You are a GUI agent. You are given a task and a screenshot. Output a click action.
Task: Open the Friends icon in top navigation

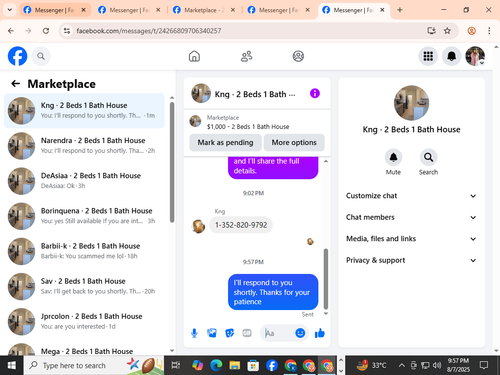pos(246,56)
